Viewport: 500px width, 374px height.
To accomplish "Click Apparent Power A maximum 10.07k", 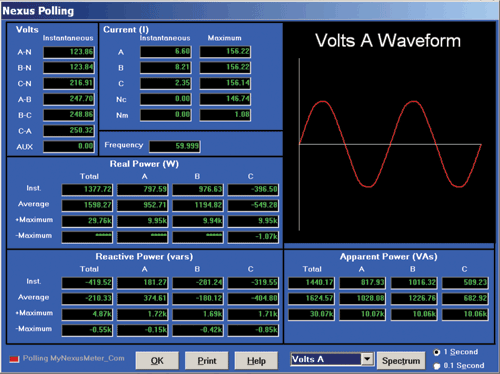I will [x=362, y=314].
